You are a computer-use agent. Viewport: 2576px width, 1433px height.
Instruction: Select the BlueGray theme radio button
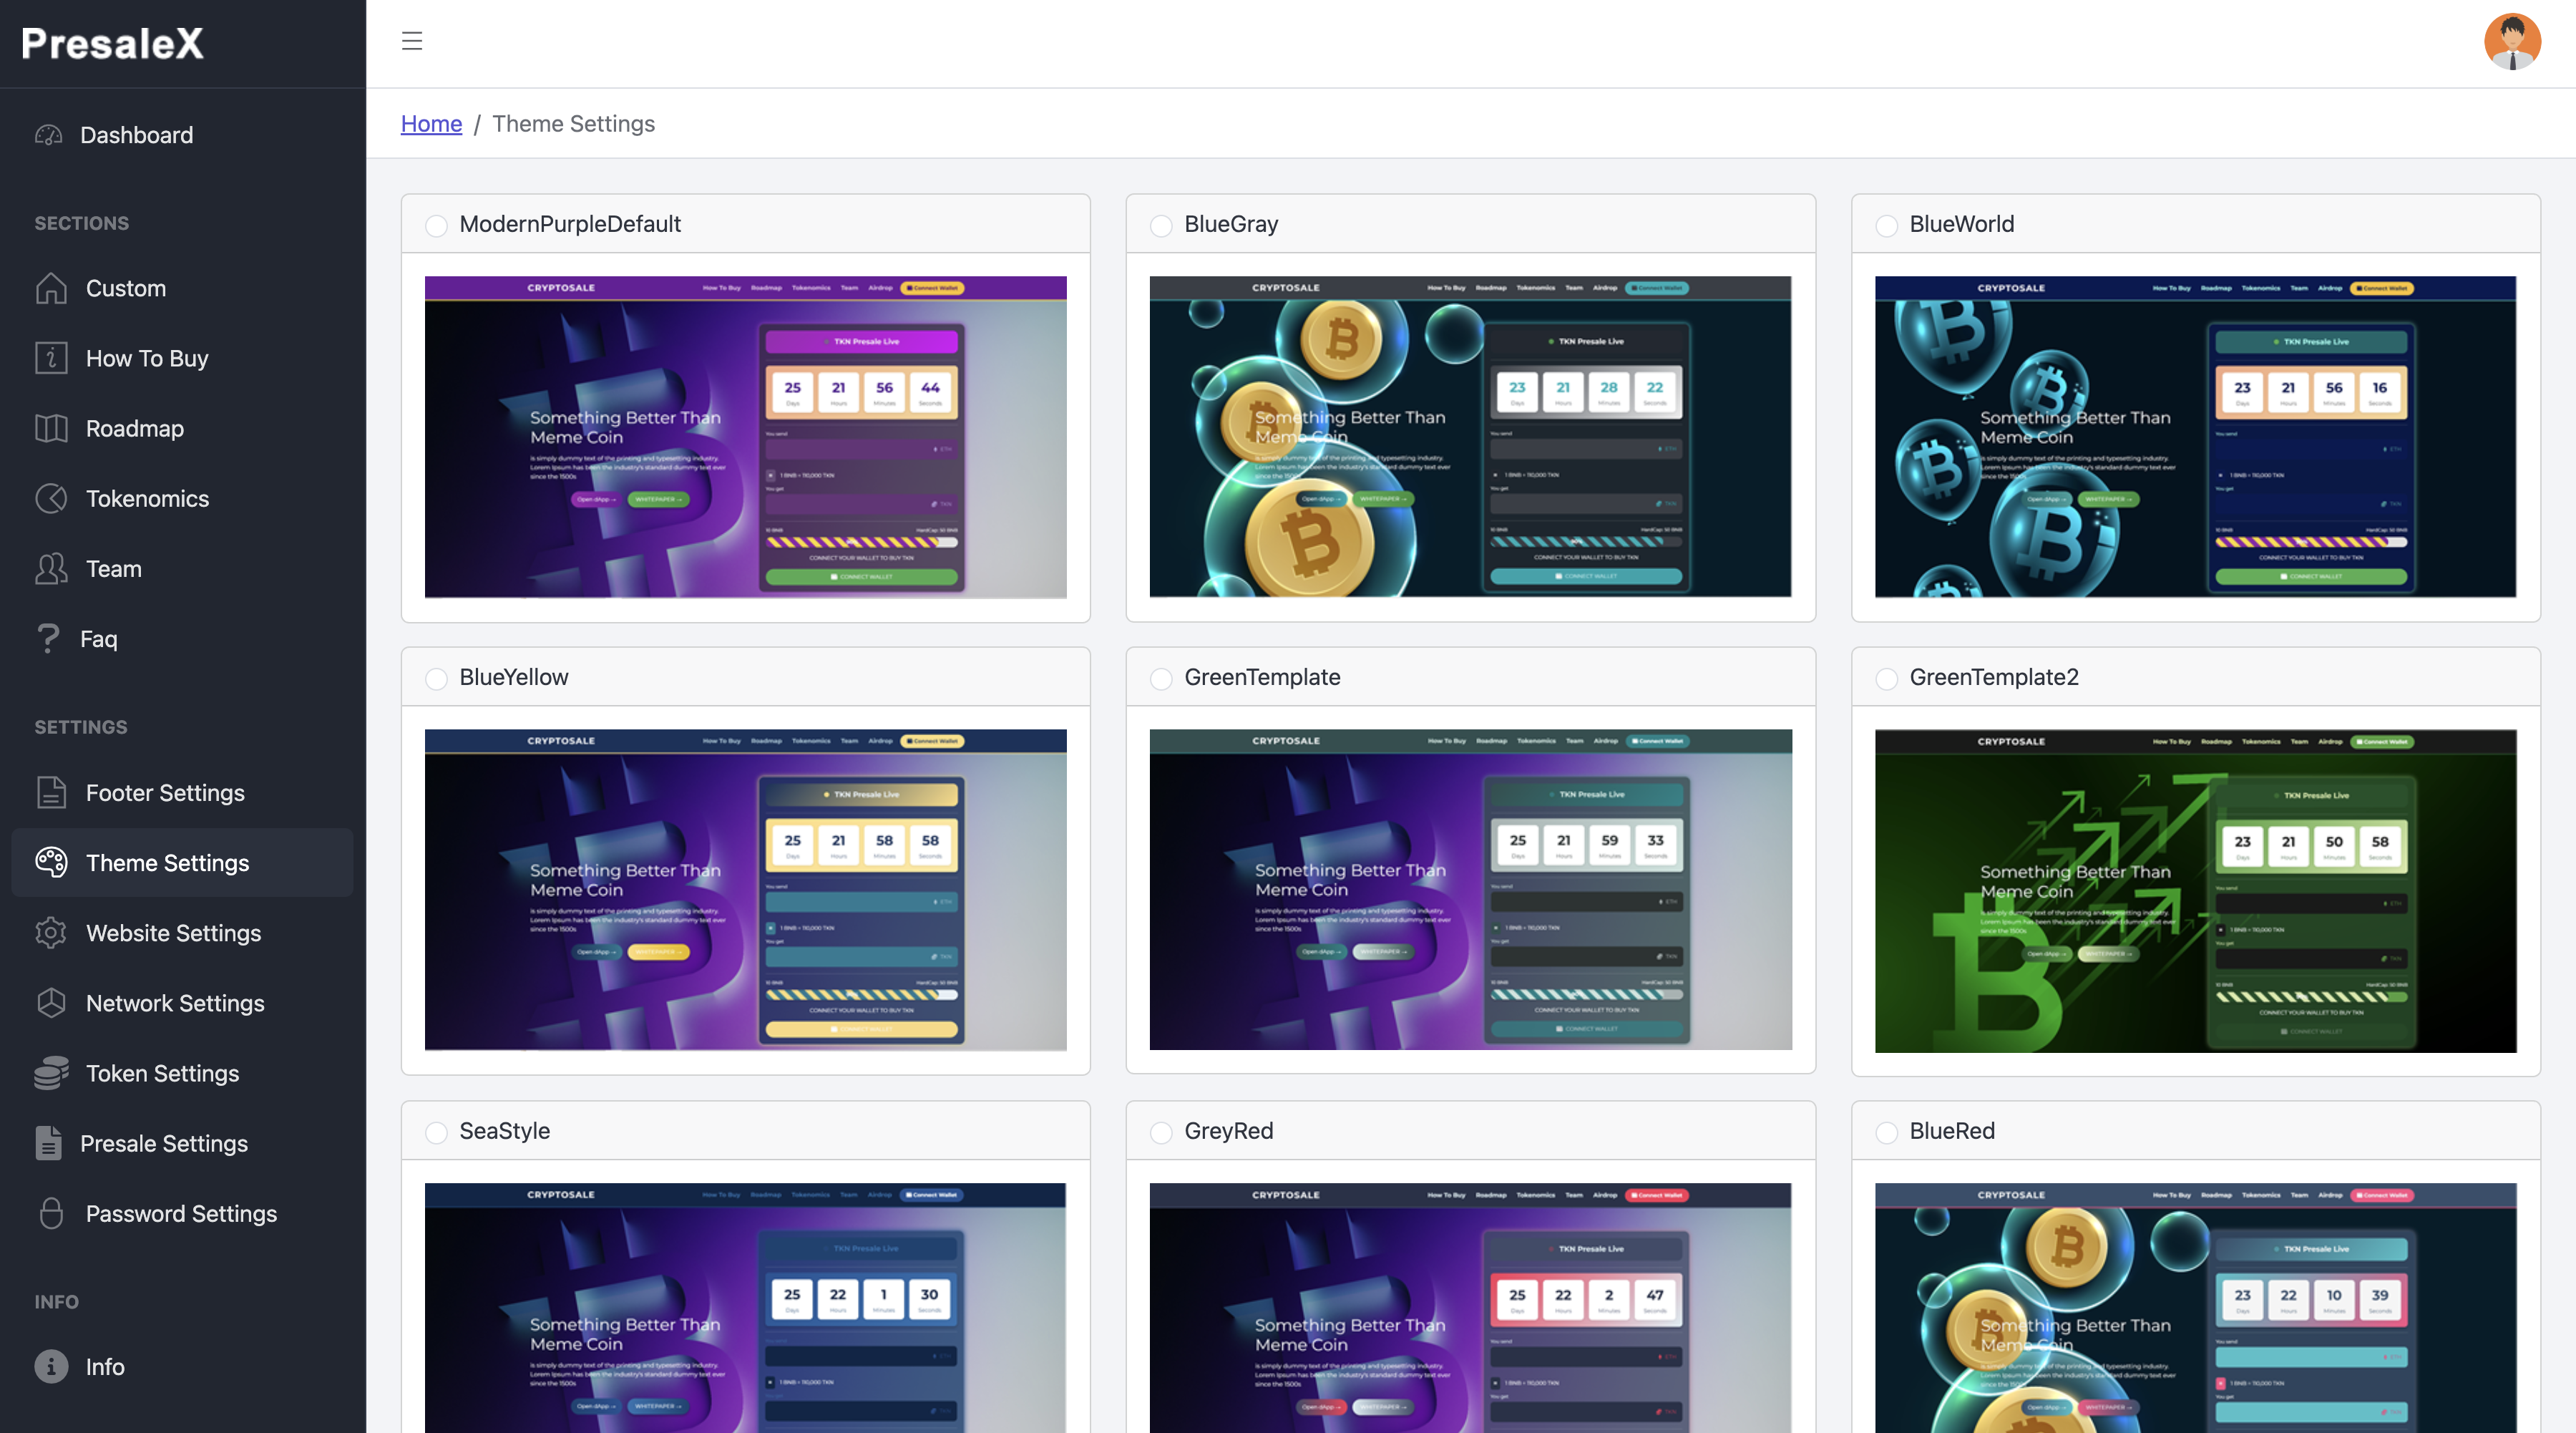point(1161,225)
